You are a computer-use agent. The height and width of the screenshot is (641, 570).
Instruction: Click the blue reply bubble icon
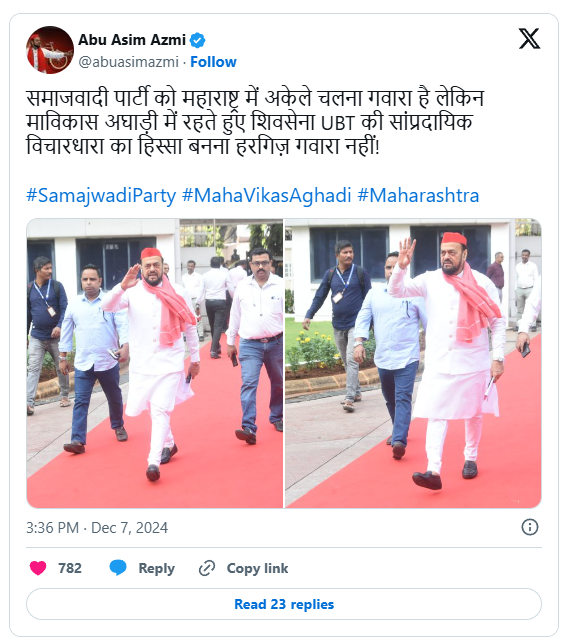coord(118,568)
